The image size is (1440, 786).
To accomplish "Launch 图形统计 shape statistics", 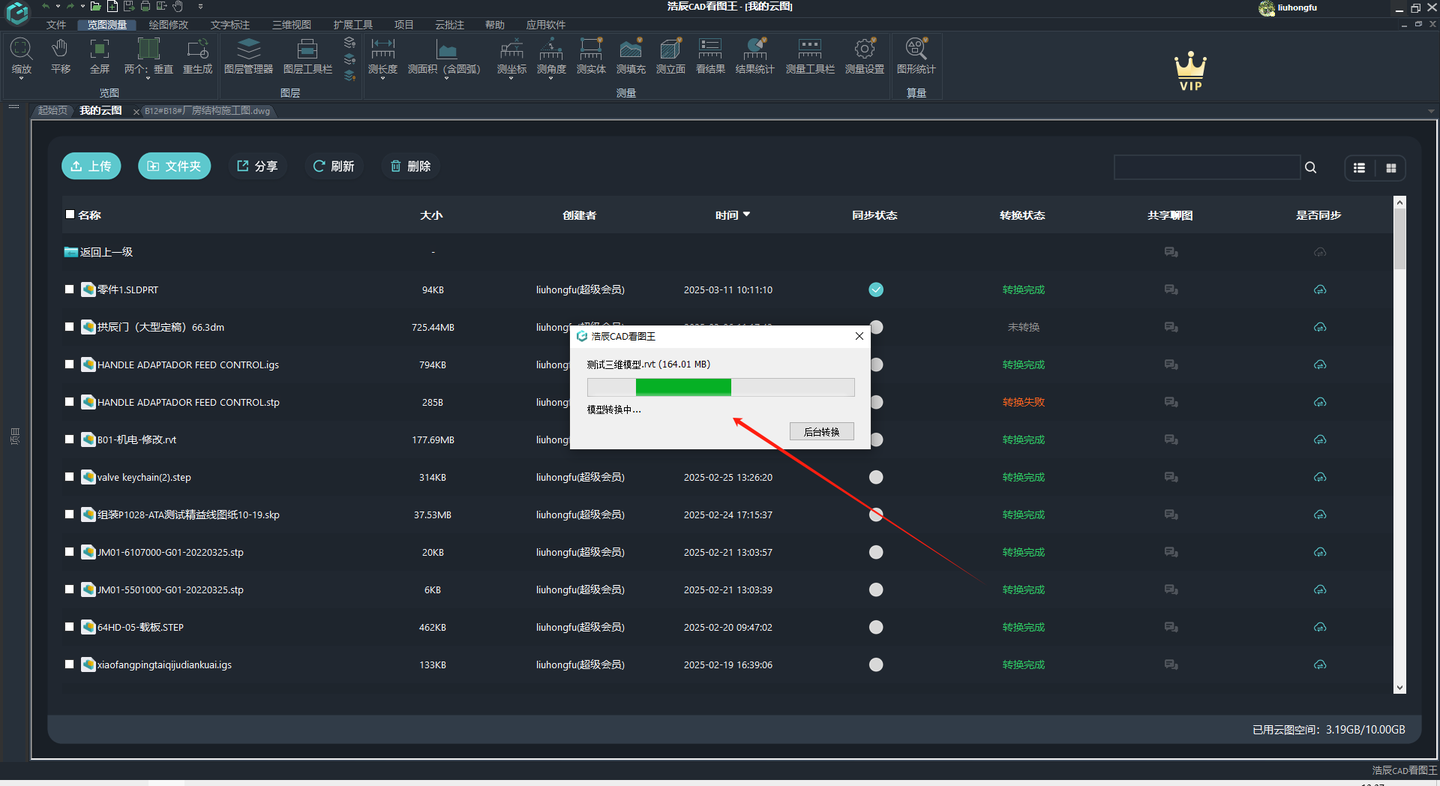I will pos(916,55).
